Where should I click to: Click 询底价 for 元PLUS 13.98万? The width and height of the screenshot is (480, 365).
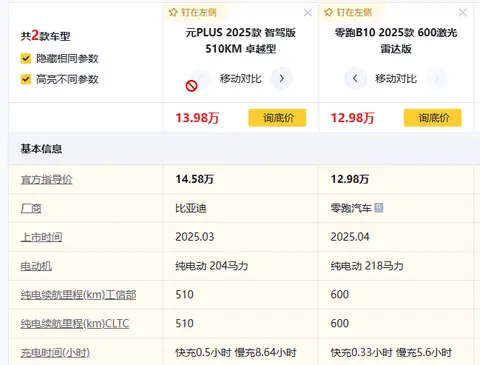277,118
